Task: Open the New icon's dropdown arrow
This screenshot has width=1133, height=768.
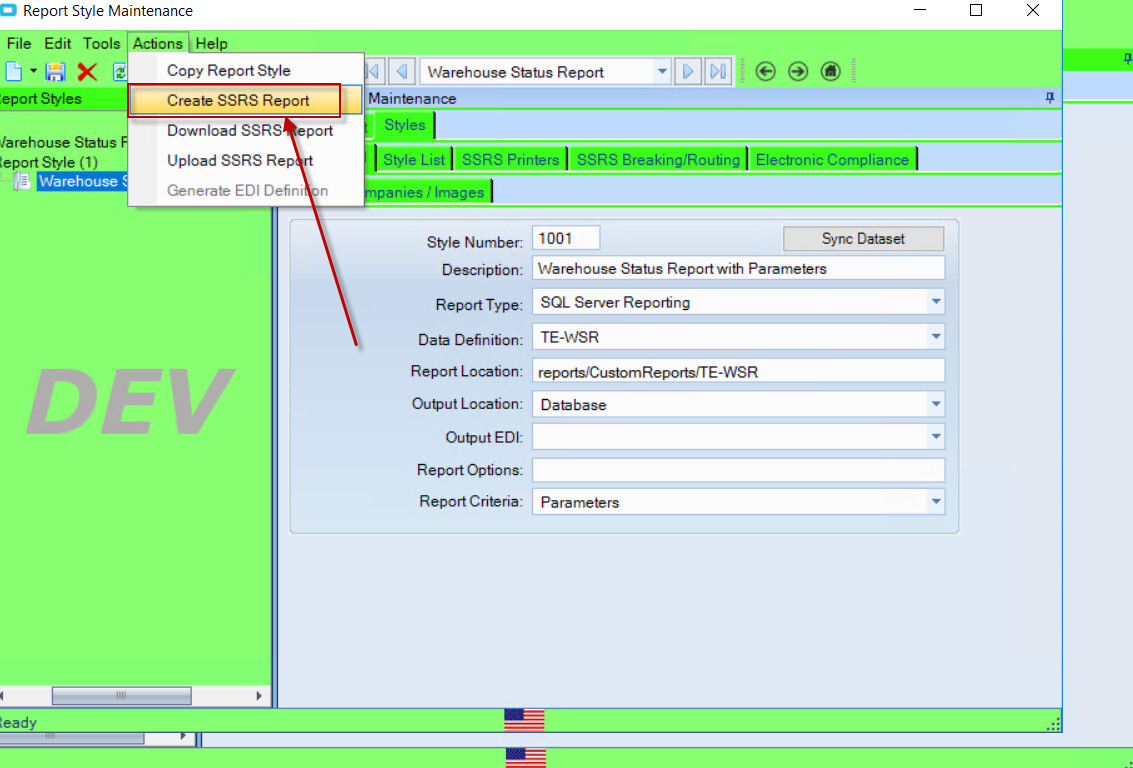Action: tap(33, 72)
